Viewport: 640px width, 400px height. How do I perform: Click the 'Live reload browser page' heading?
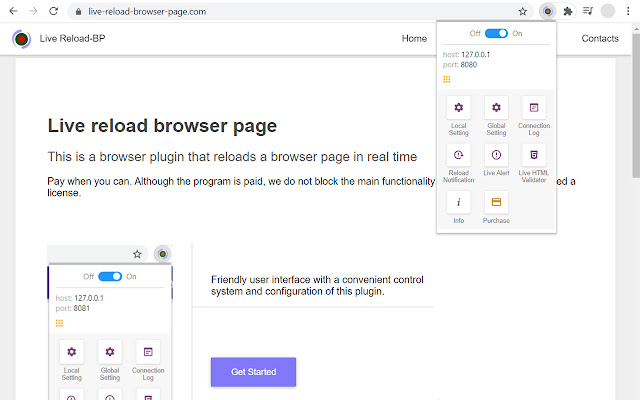162,126
